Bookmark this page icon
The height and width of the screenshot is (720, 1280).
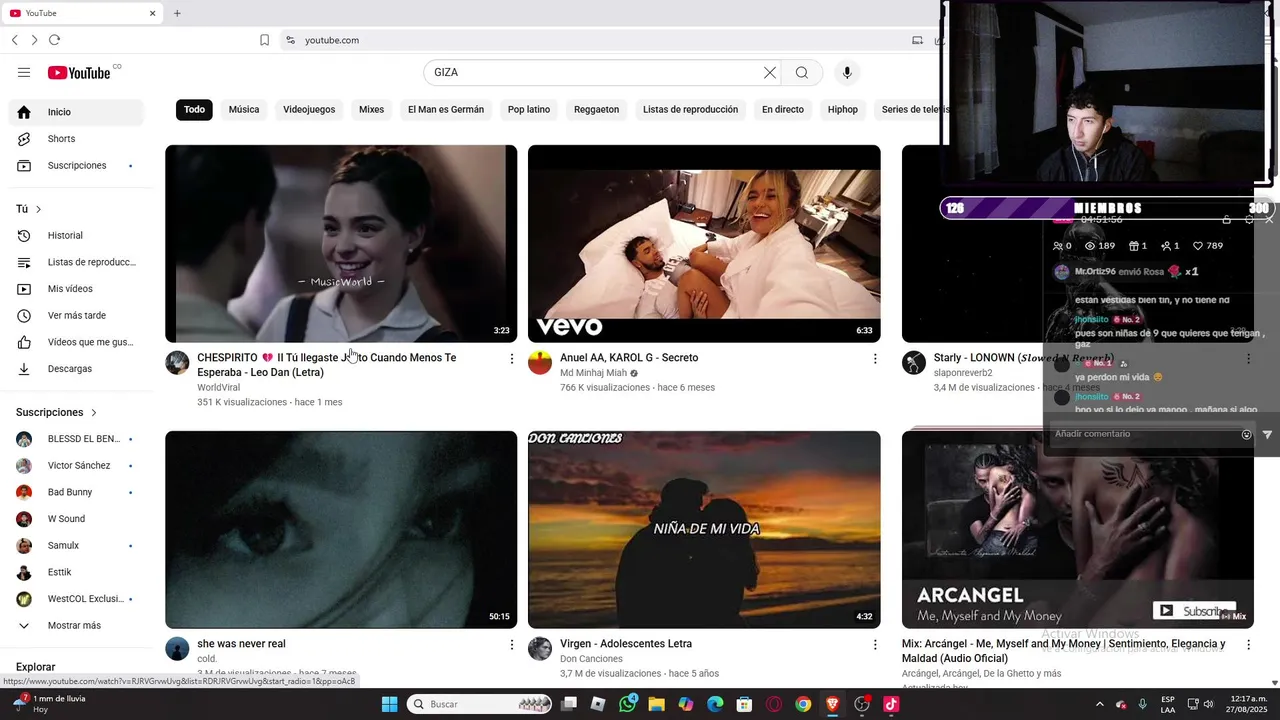coord(264,40)
